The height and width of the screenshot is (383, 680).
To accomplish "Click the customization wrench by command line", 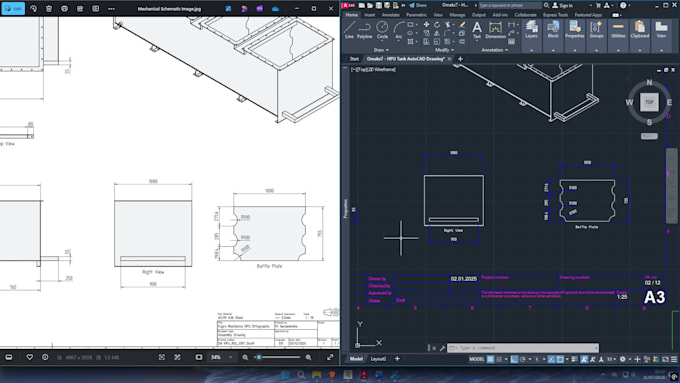I will click(x=442, y=348).
